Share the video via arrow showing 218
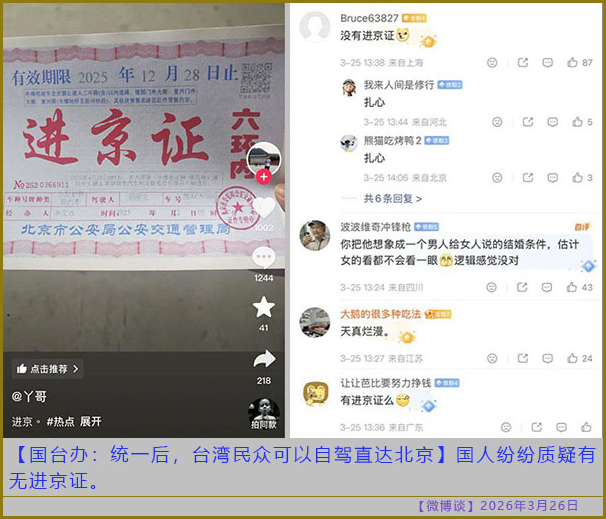 coord(264,359)
